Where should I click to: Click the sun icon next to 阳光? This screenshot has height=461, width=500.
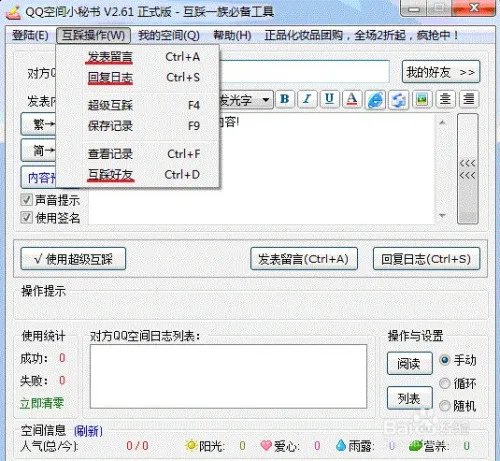[x=191, y=445]
